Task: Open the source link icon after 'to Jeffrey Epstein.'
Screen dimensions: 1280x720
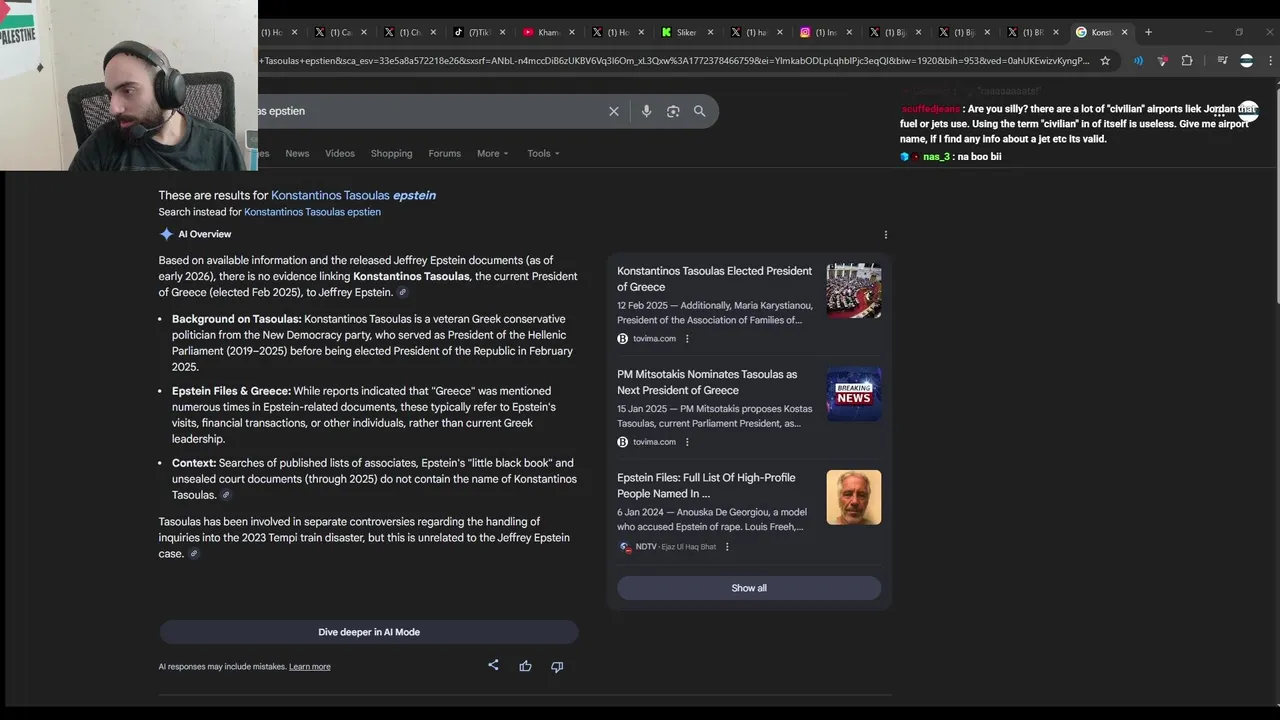Action: click(x=403, y=293)
